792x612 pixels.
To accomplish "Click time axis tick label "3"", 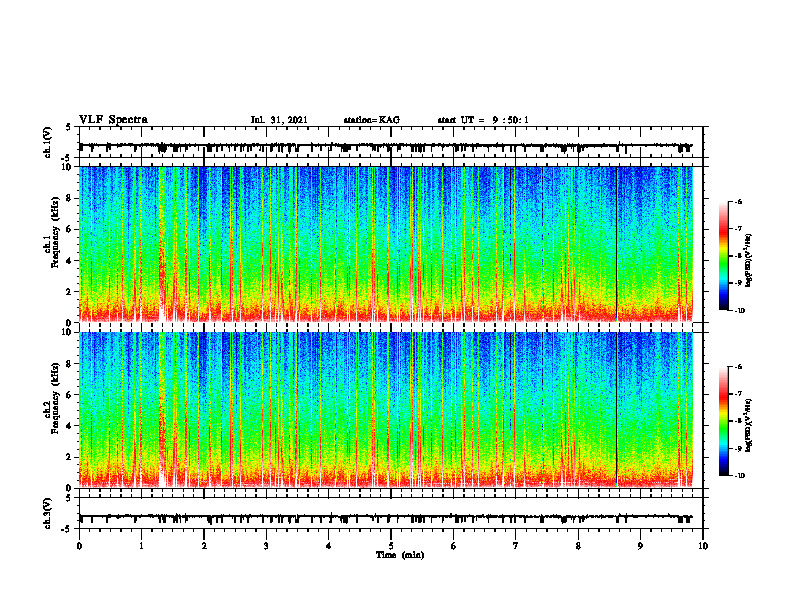I will (266, 546).
